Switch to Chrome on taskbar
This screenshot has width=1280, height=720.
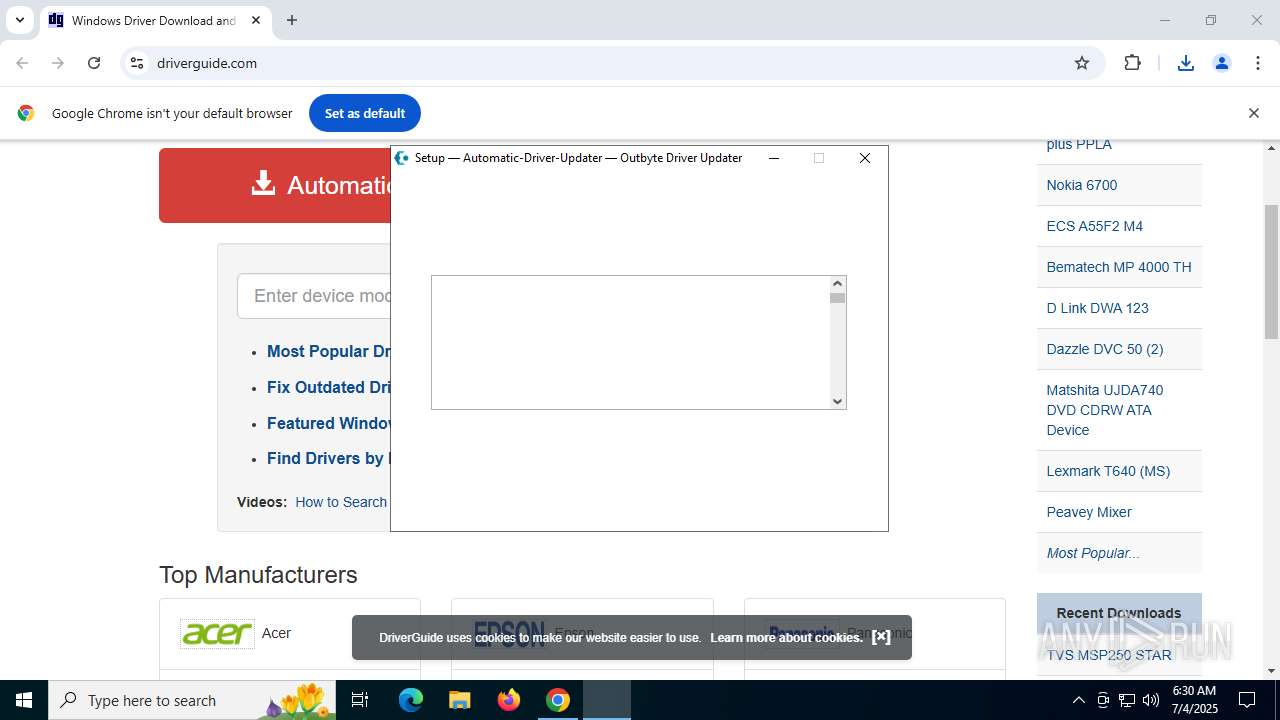click(558, 700)
